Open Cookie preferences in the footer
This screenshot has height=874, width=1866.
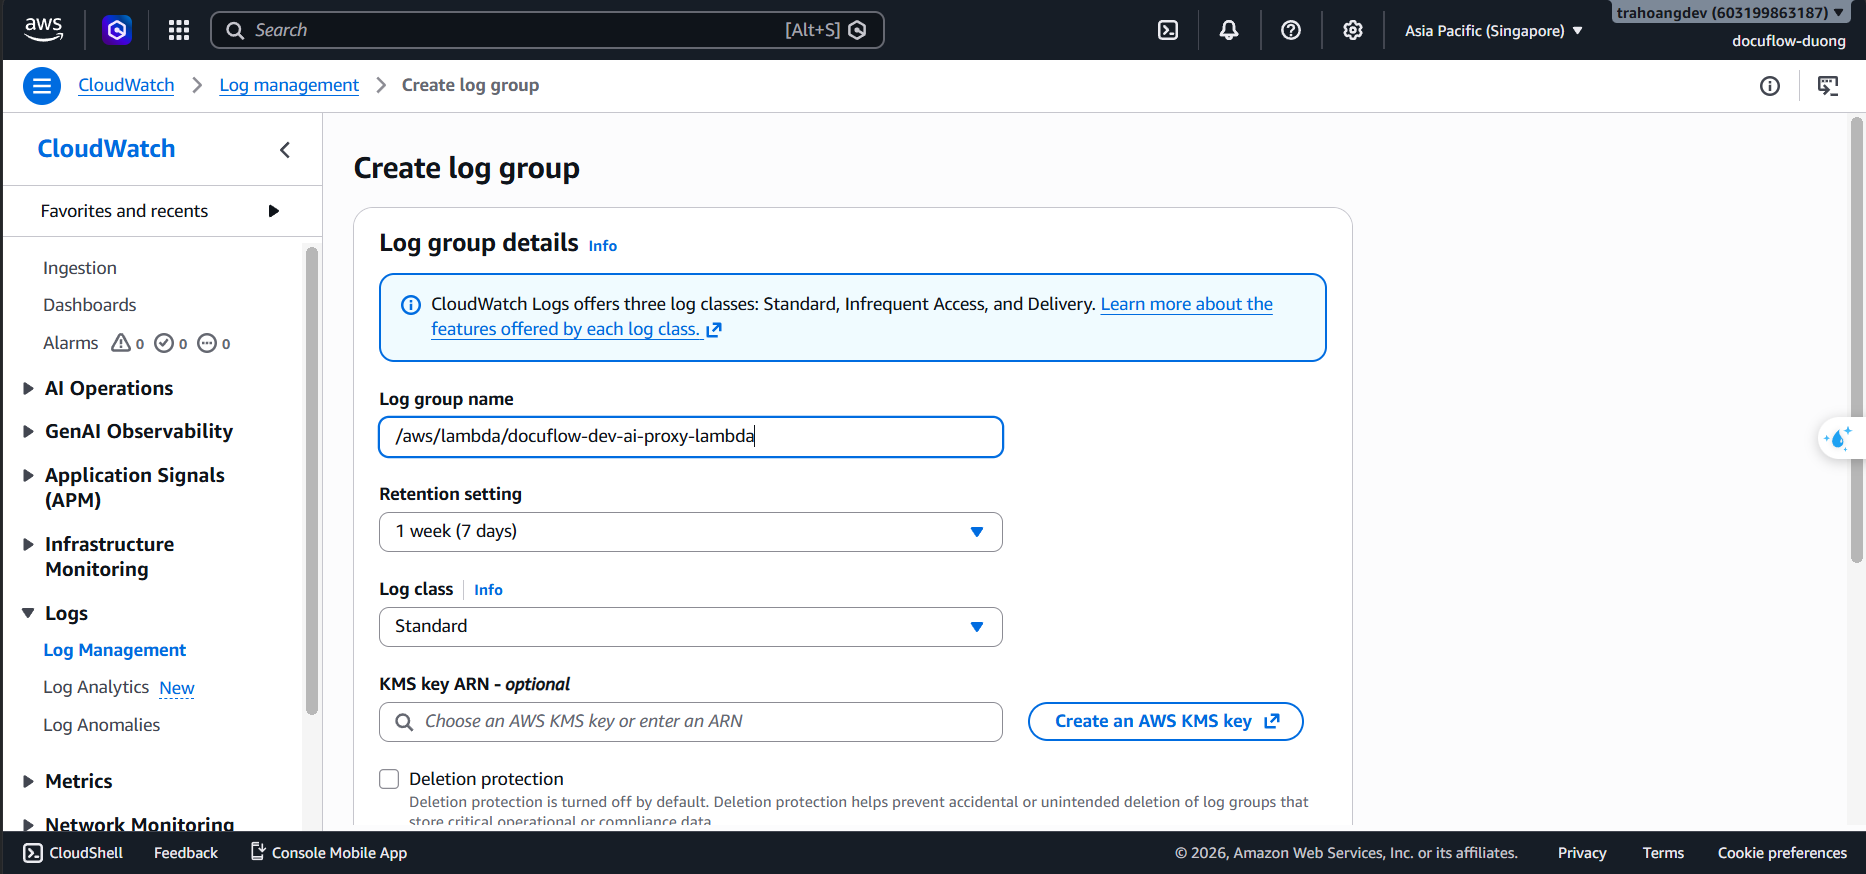coord(1782,853)
